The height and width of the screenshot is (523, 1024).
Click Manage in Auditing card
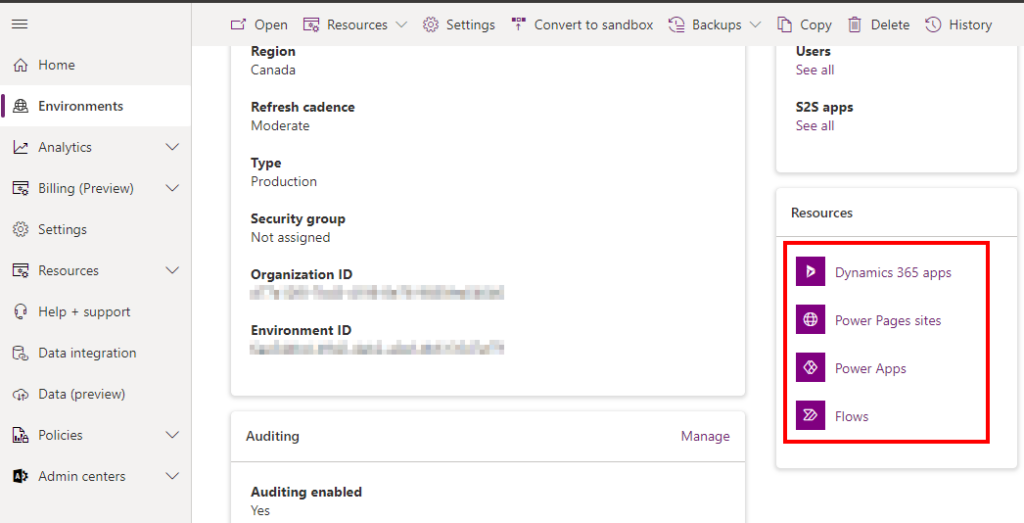pyautogui.click(x=705, y=436)
